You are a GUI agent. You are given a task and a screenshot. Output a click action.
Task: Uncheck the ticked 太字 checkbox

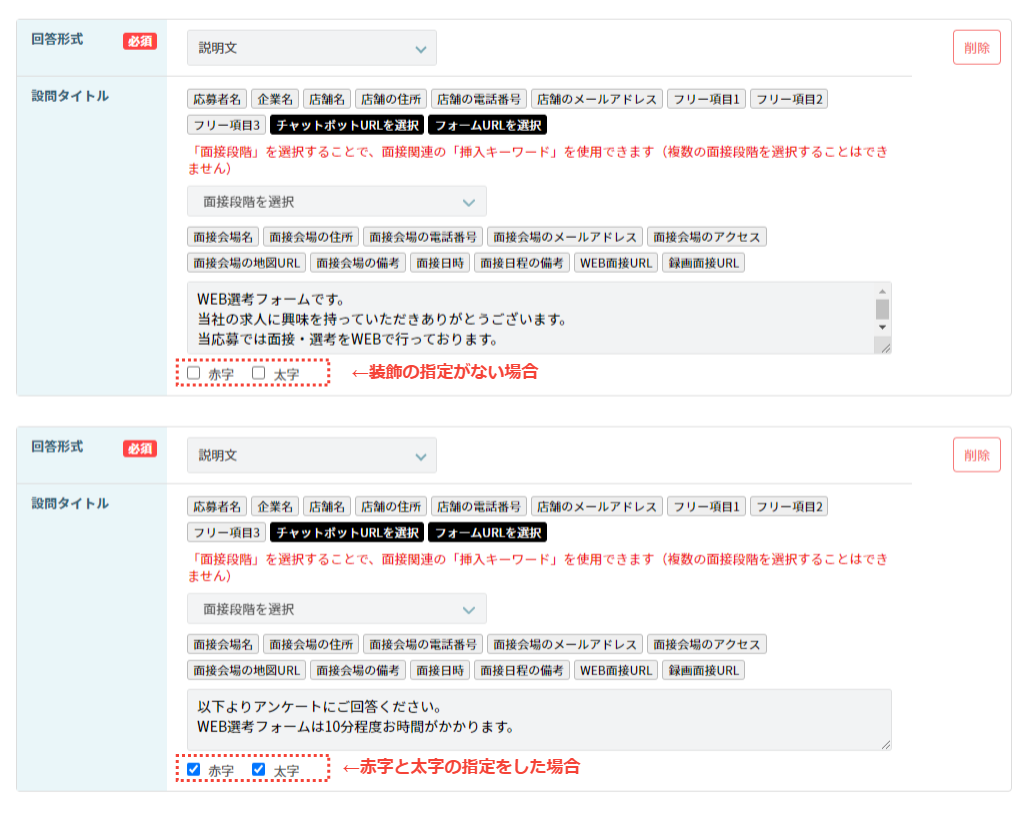coord(259,770)
